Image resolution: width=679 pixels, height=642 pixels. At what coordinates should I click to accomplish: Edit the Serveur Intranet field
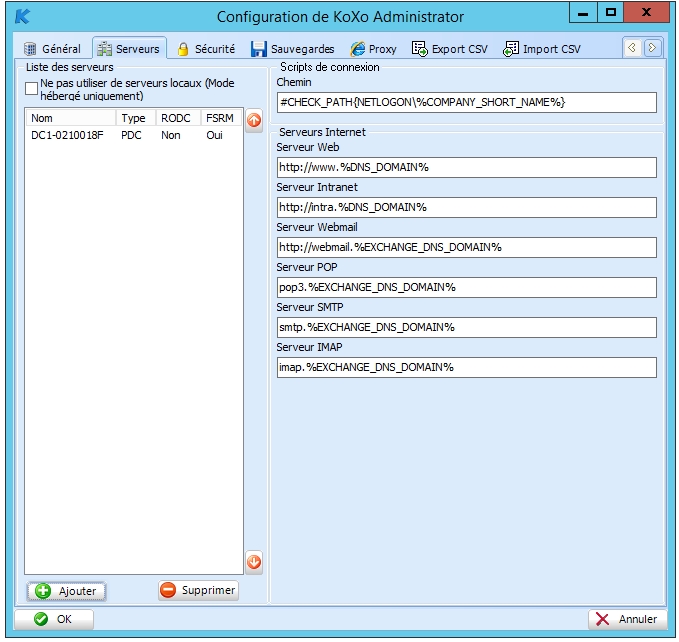[x=467, y=207]
